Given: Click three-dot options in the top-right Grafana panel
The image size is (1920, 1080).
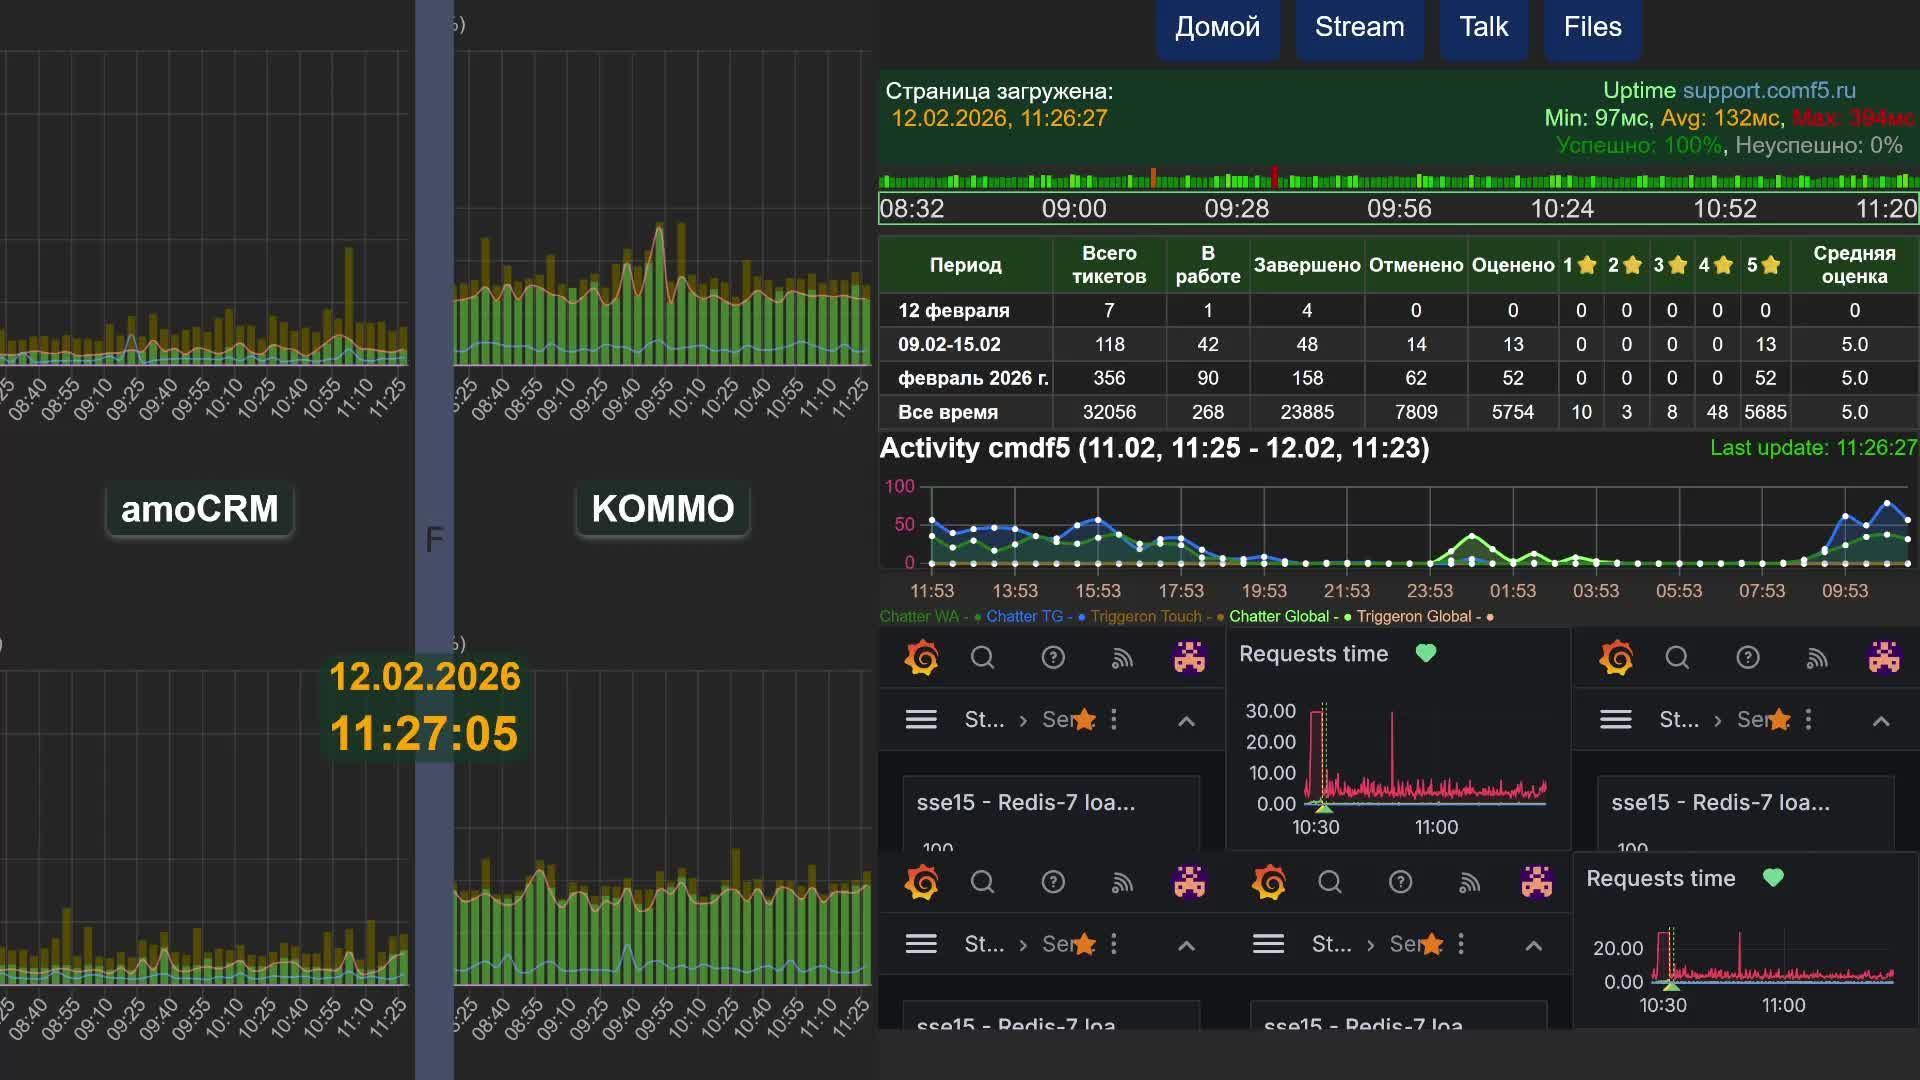Looking at the screenshot, I should pyautogui.click(x=1808, y=720).
